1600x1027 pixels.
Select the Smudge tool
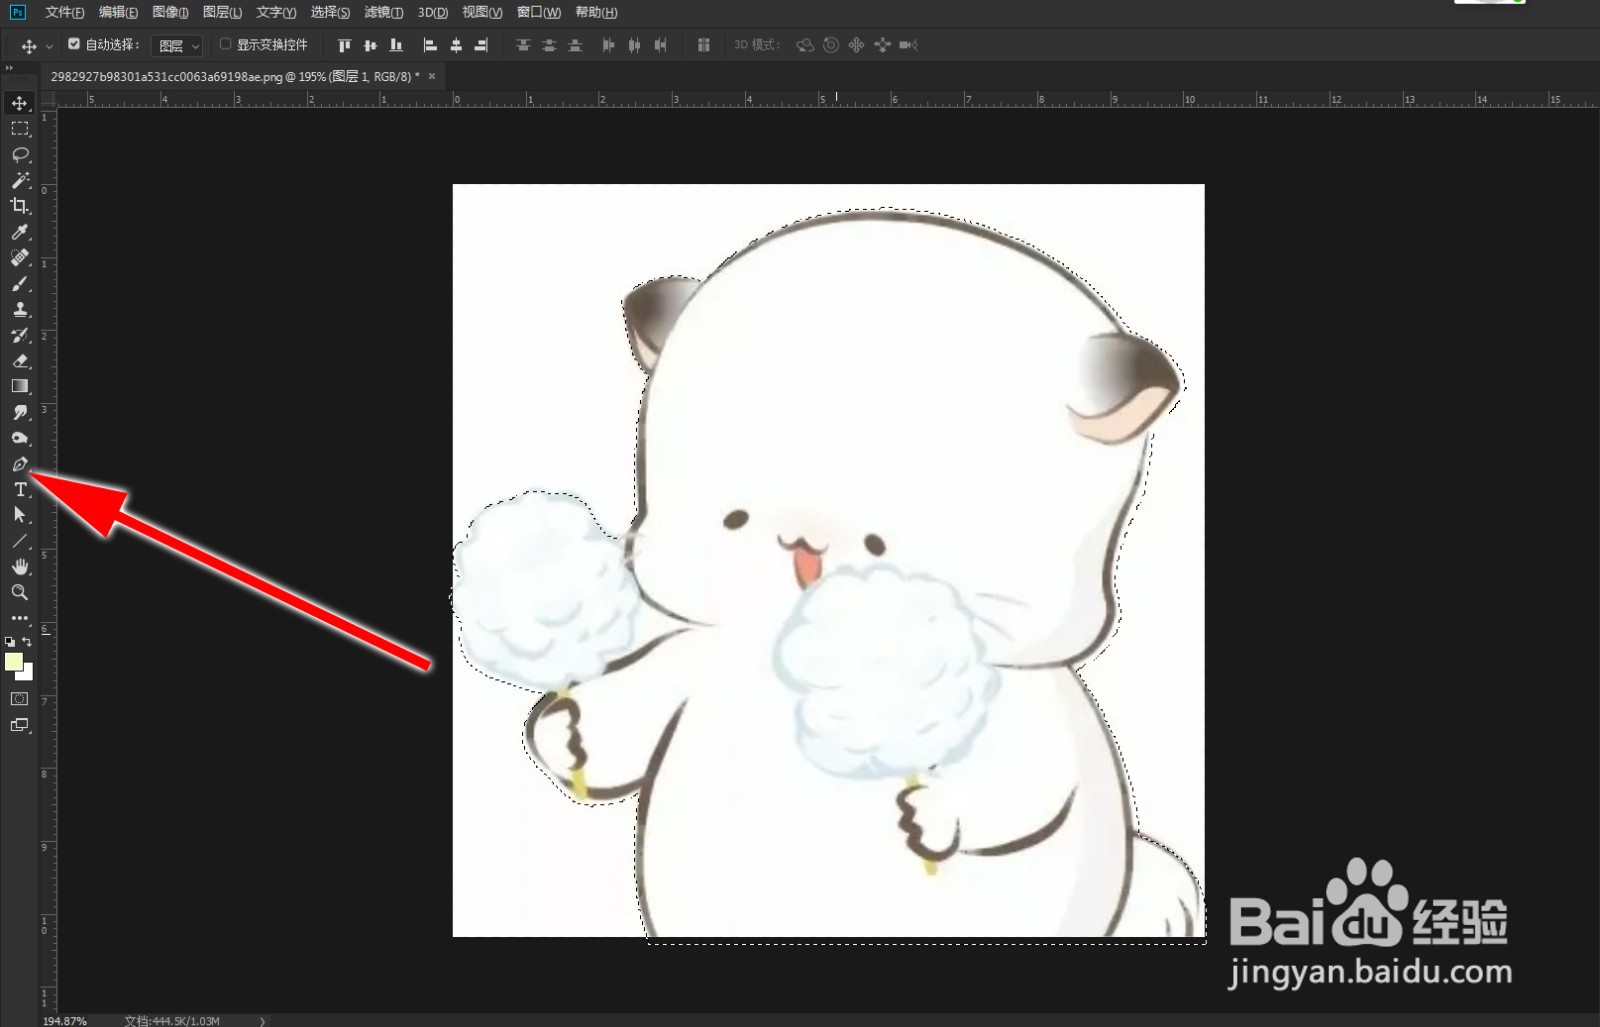[20, 412]
